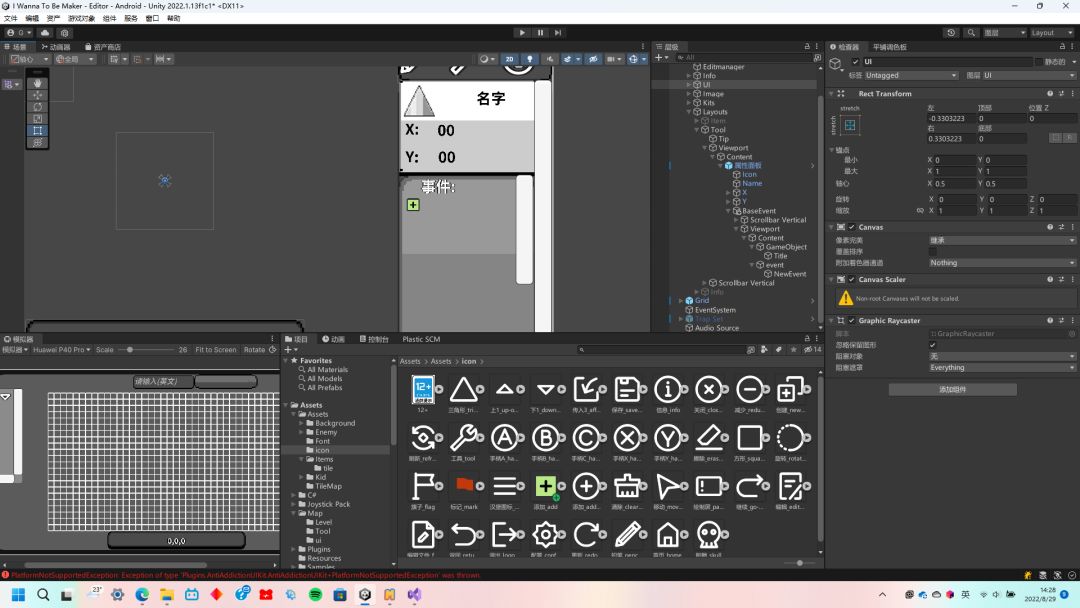Uncheck the Graphic Raycaster ignore reversed graphics box

coord(932,345)
